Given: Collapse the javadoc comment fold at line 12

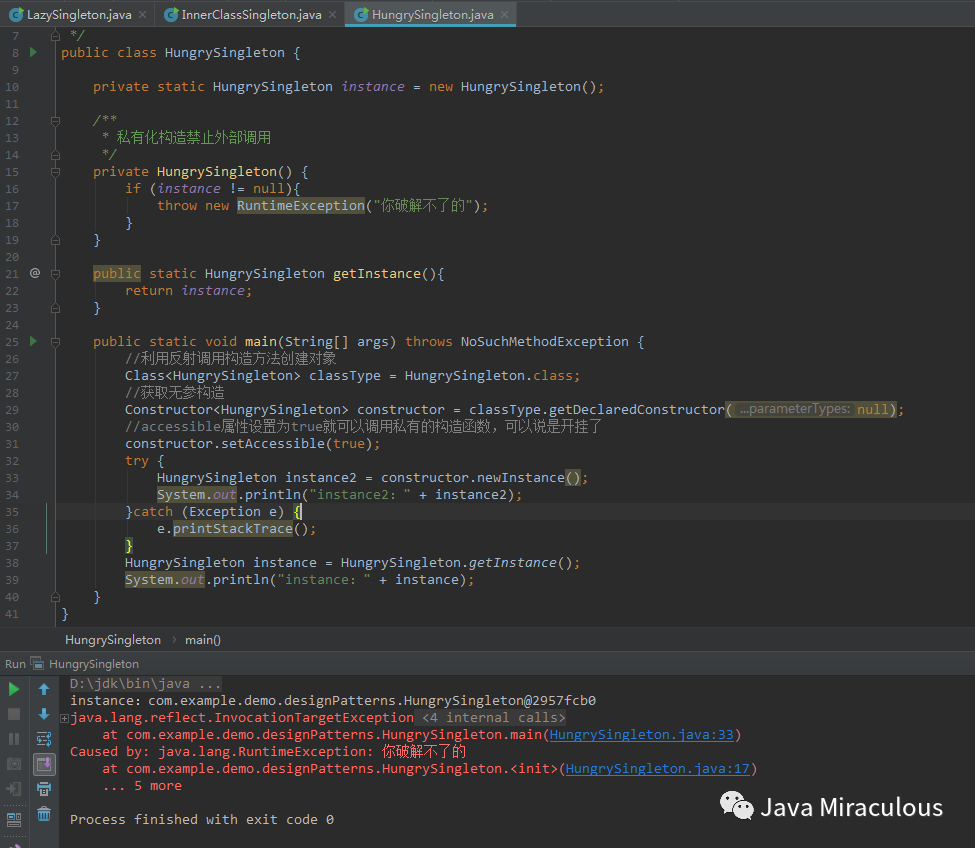Looking at the screenshot, I should (x=55, y=121).
